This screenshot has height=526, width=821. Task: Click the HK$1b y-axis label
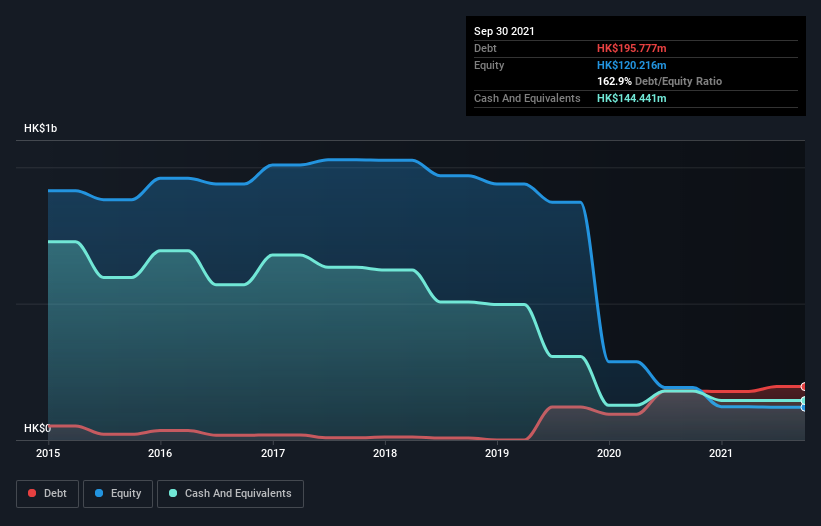coord(40,128)
